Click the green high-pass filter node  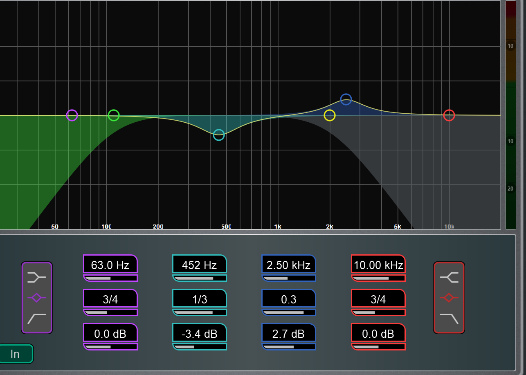click(x=114, y=115)
